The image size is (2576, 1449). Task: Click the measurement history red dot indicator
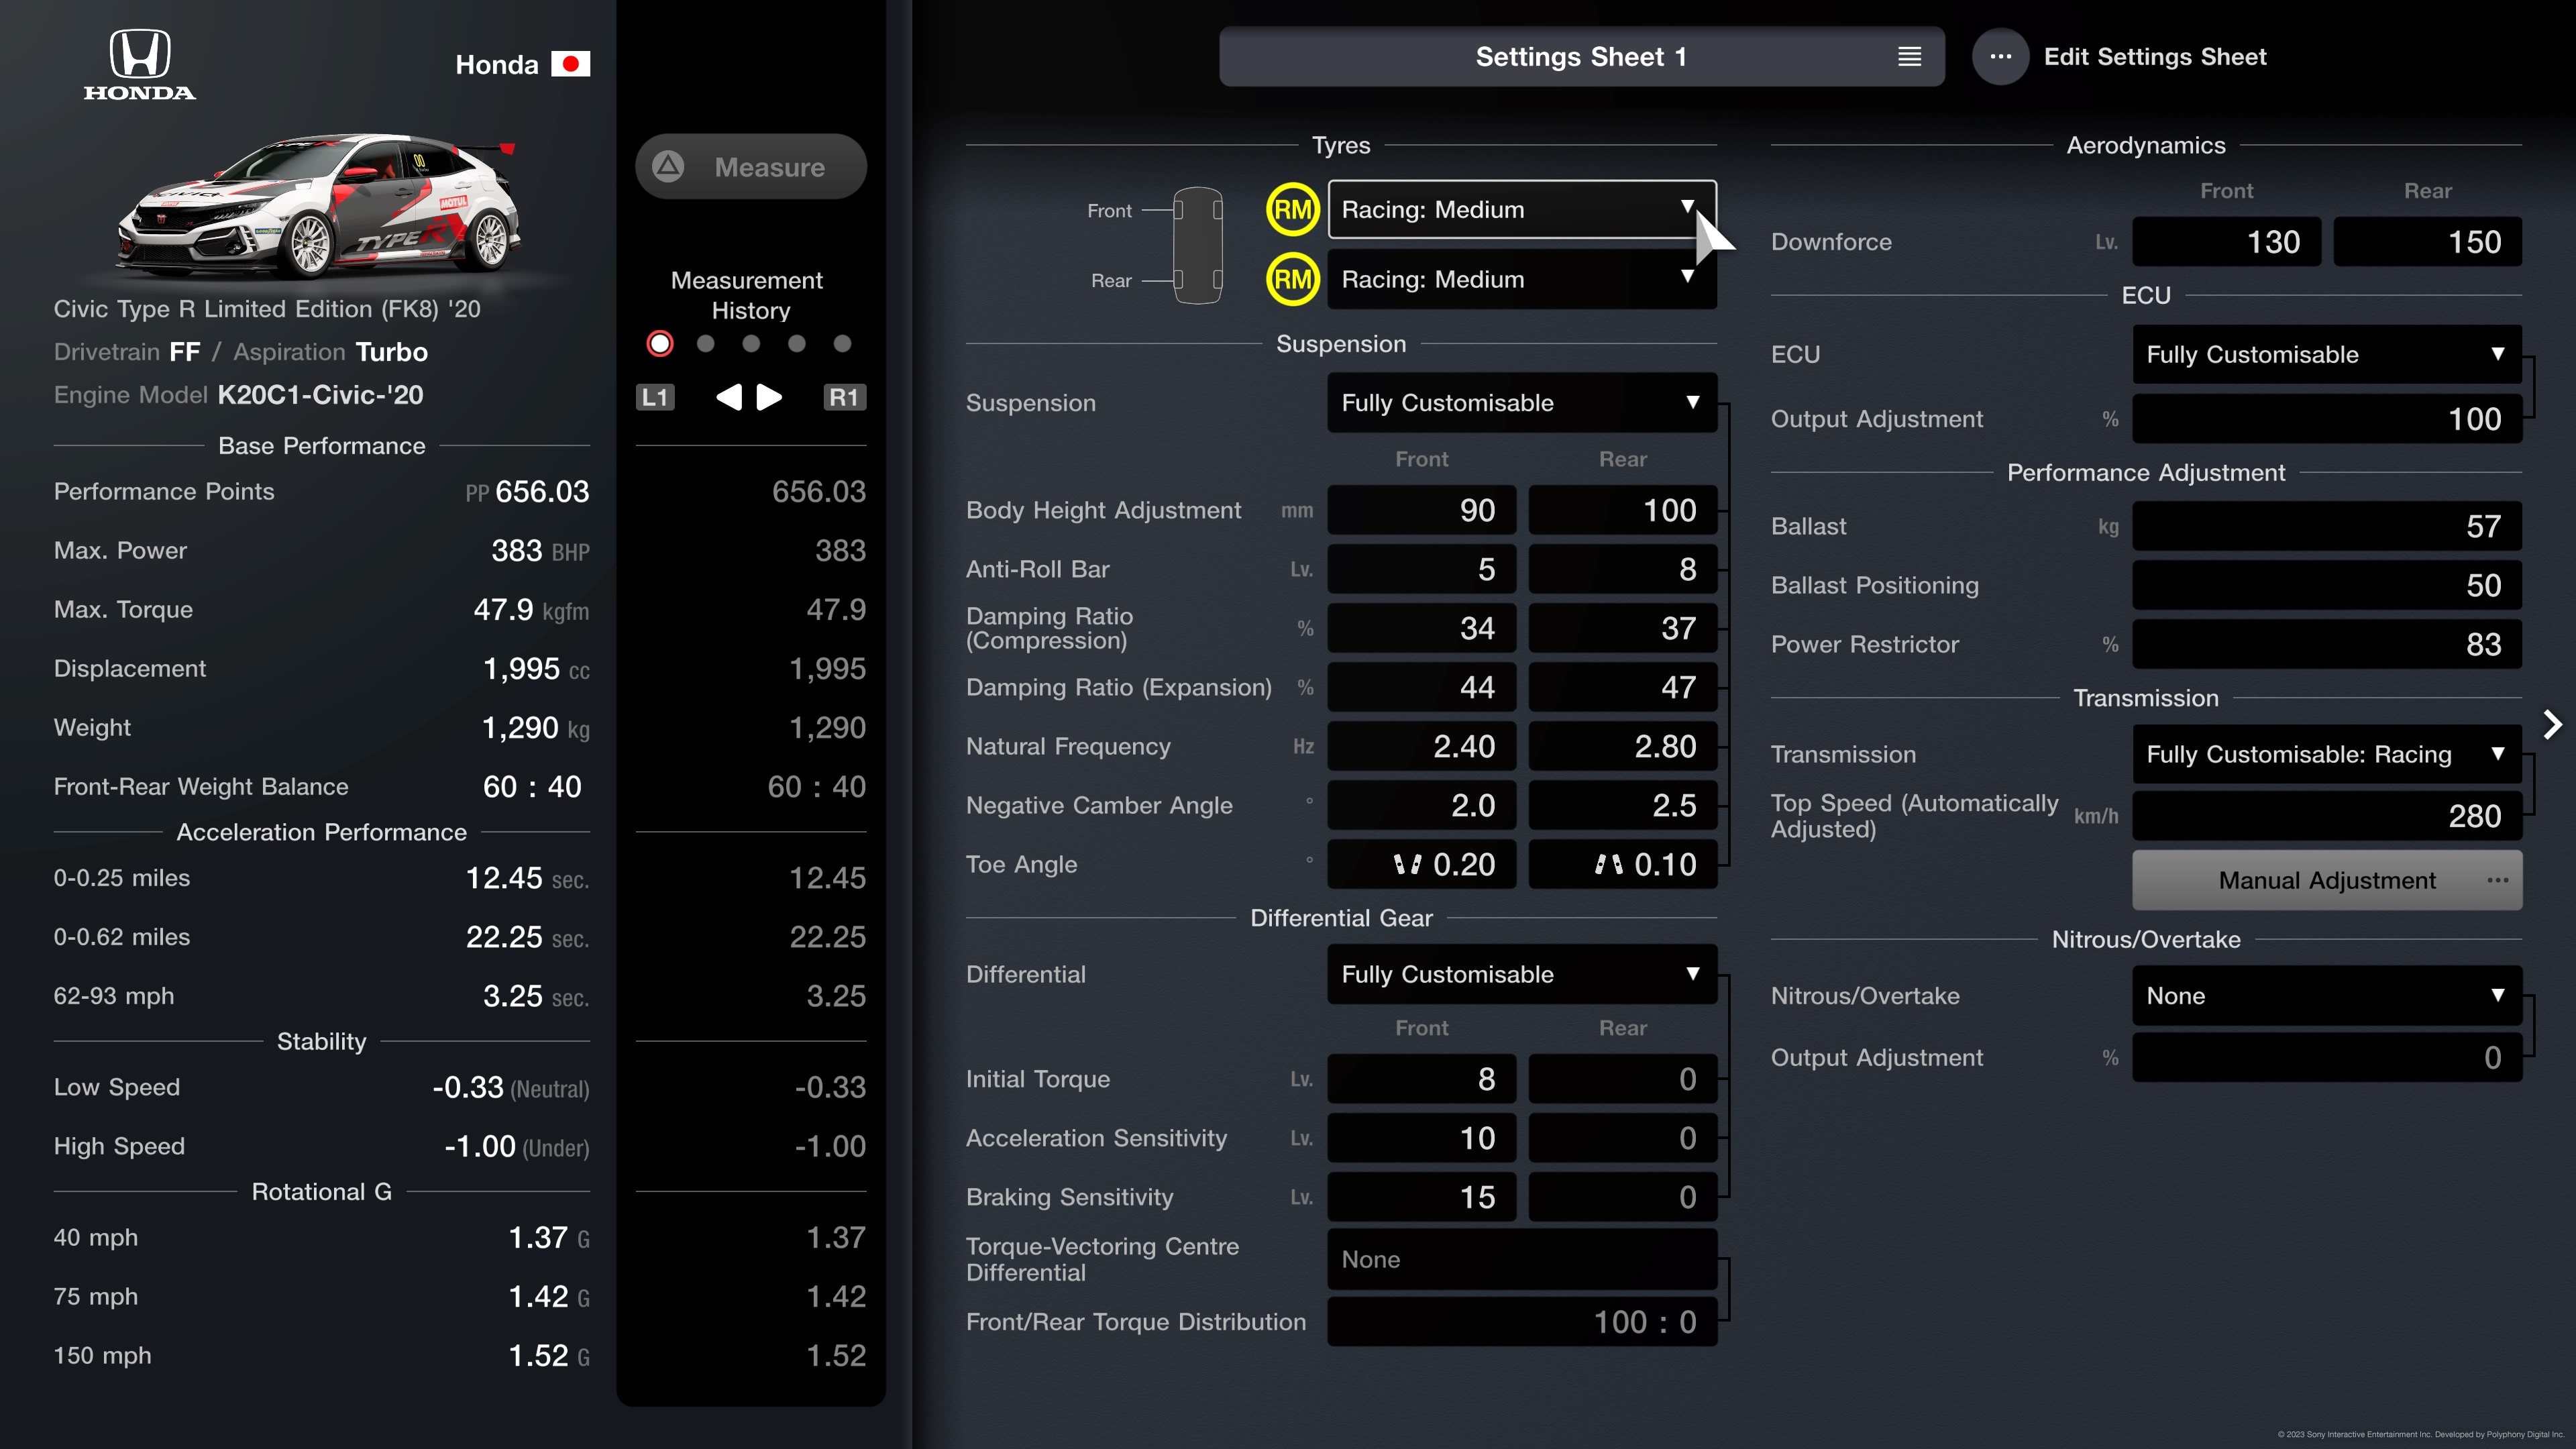(660, 343)
